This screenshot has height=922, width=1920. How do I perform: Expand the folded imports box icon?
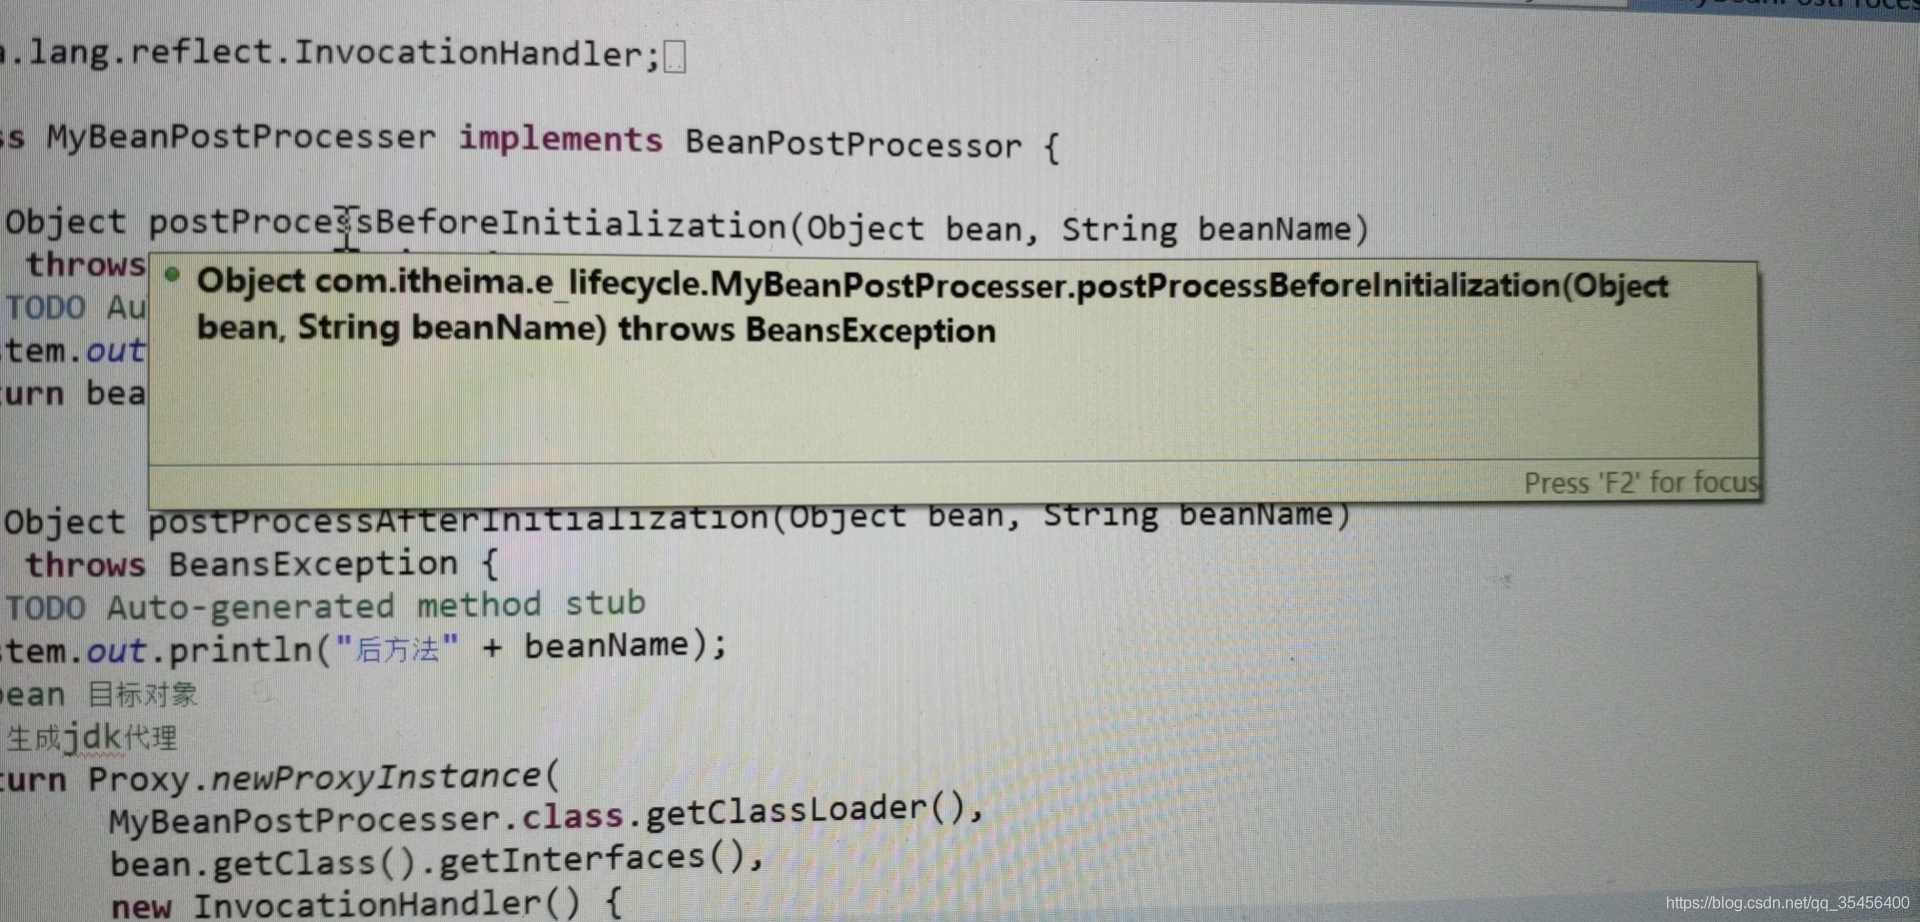(675, 57)
